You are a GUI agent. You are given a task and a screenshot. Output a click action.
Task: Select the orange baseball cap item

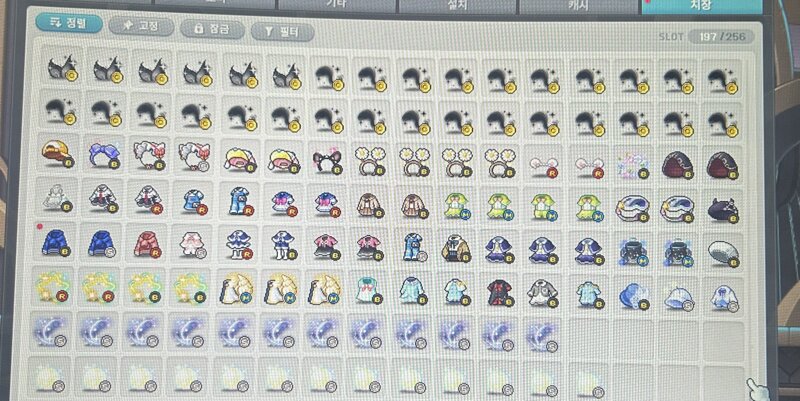(58, 153)
